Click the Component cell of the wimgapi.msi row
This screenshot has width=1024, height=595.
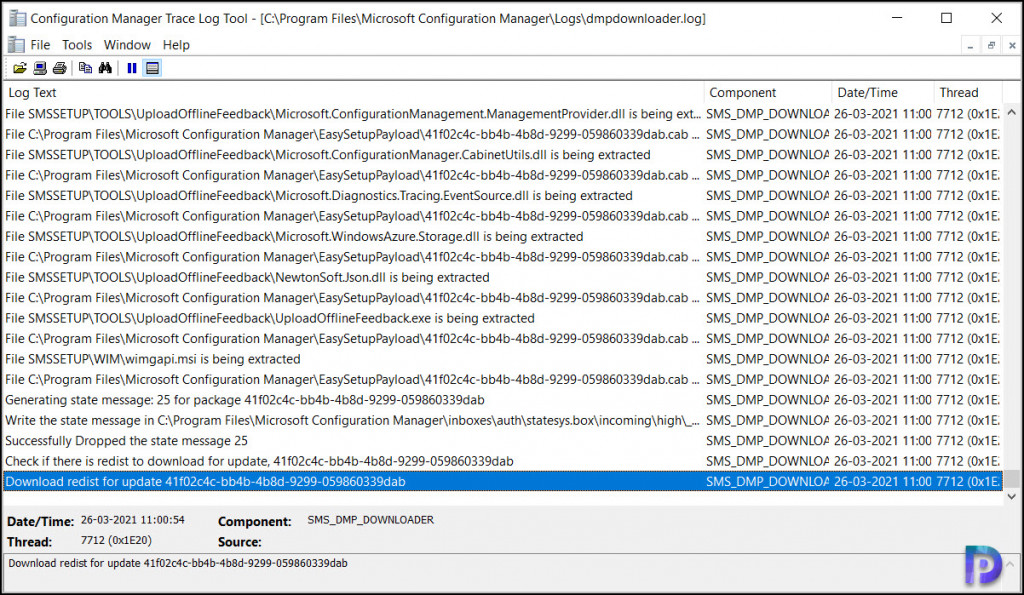767,359
